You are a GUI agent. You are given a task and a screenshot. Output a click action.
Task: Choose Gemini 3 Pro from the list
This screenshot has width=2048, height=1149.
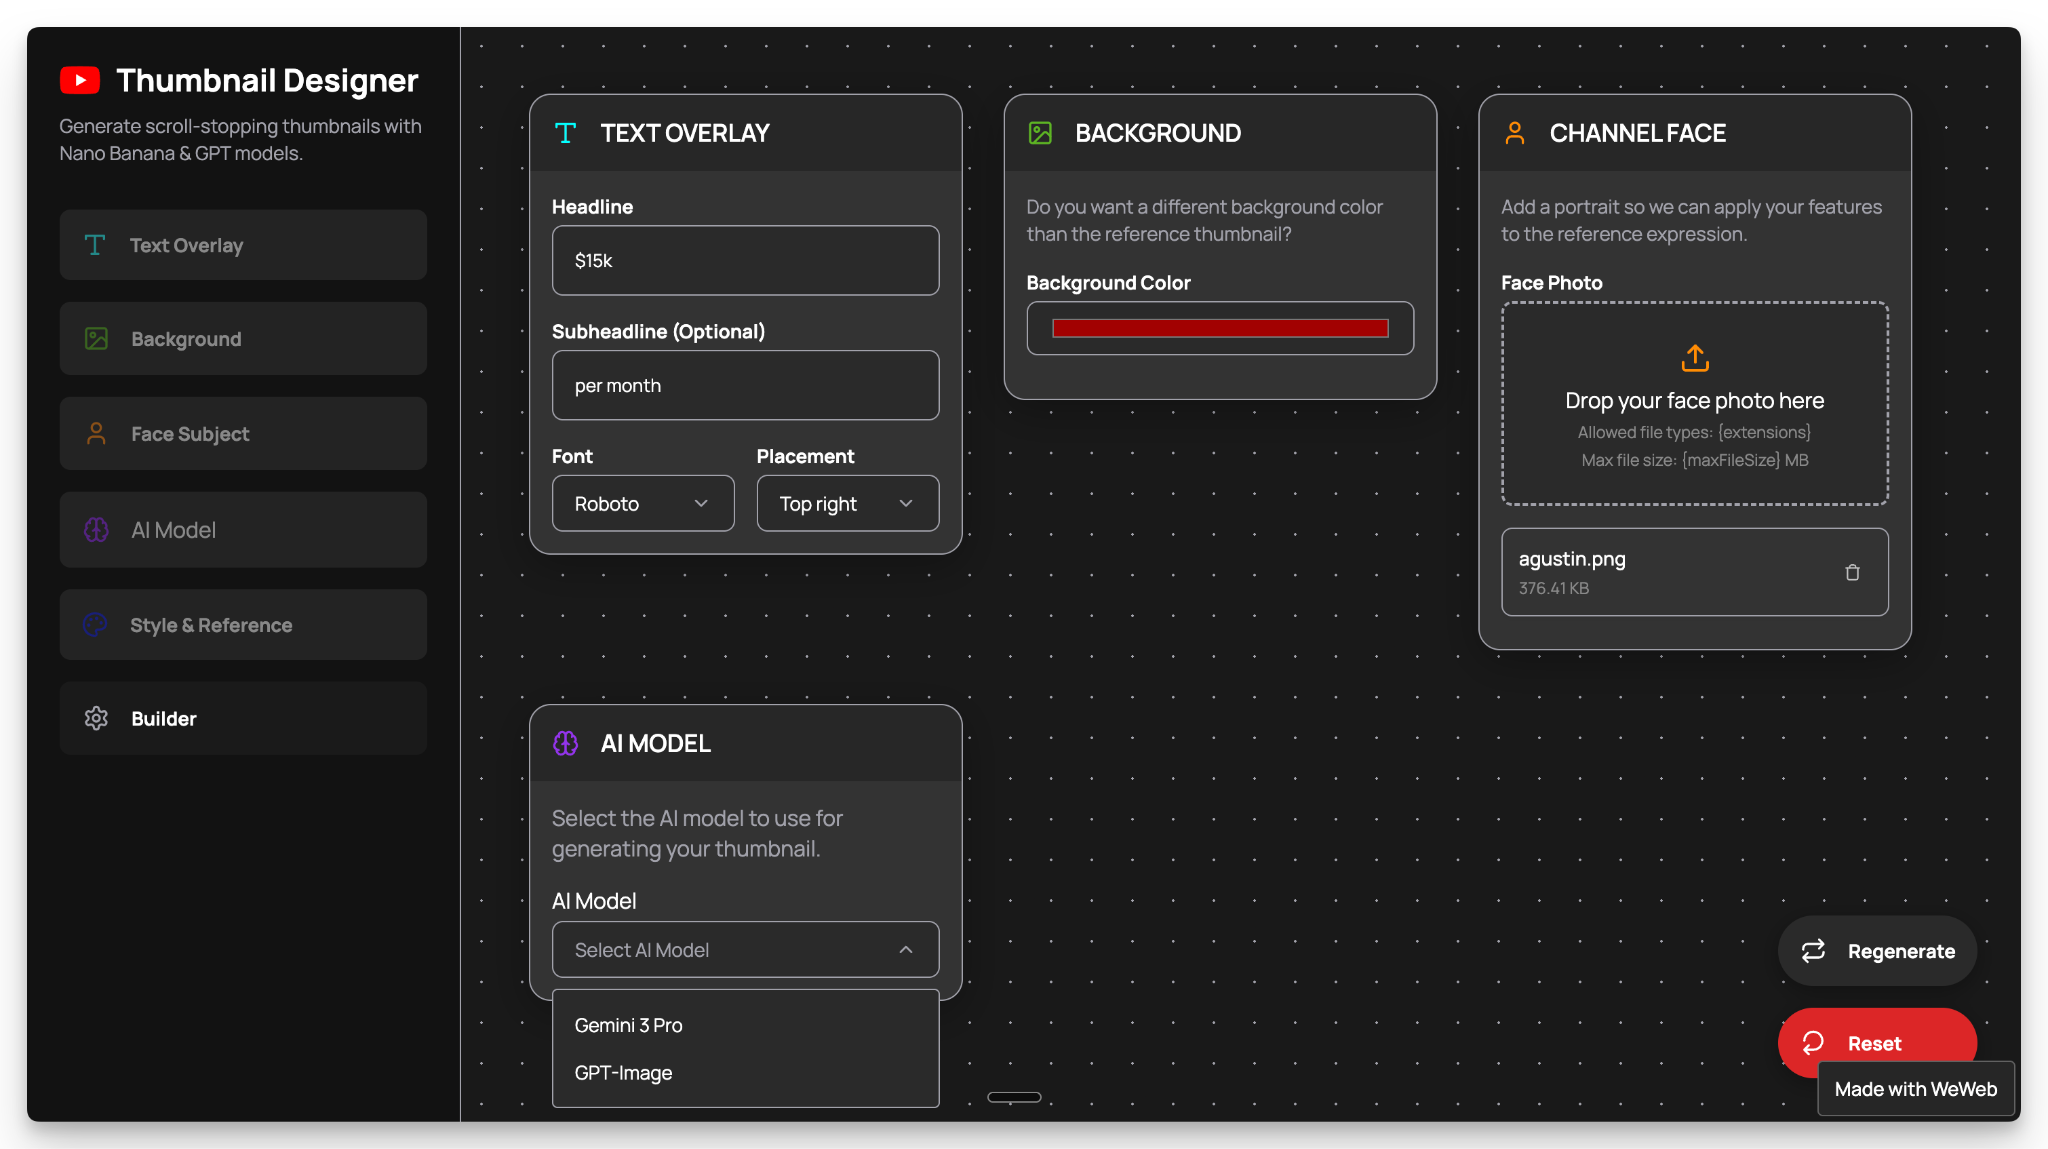(x=629, y=1025)
